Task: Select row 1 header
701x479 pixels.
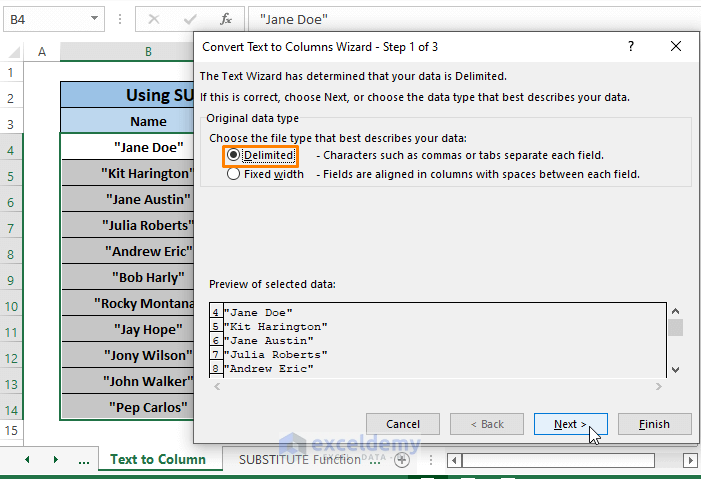Action: click(11, 72)
